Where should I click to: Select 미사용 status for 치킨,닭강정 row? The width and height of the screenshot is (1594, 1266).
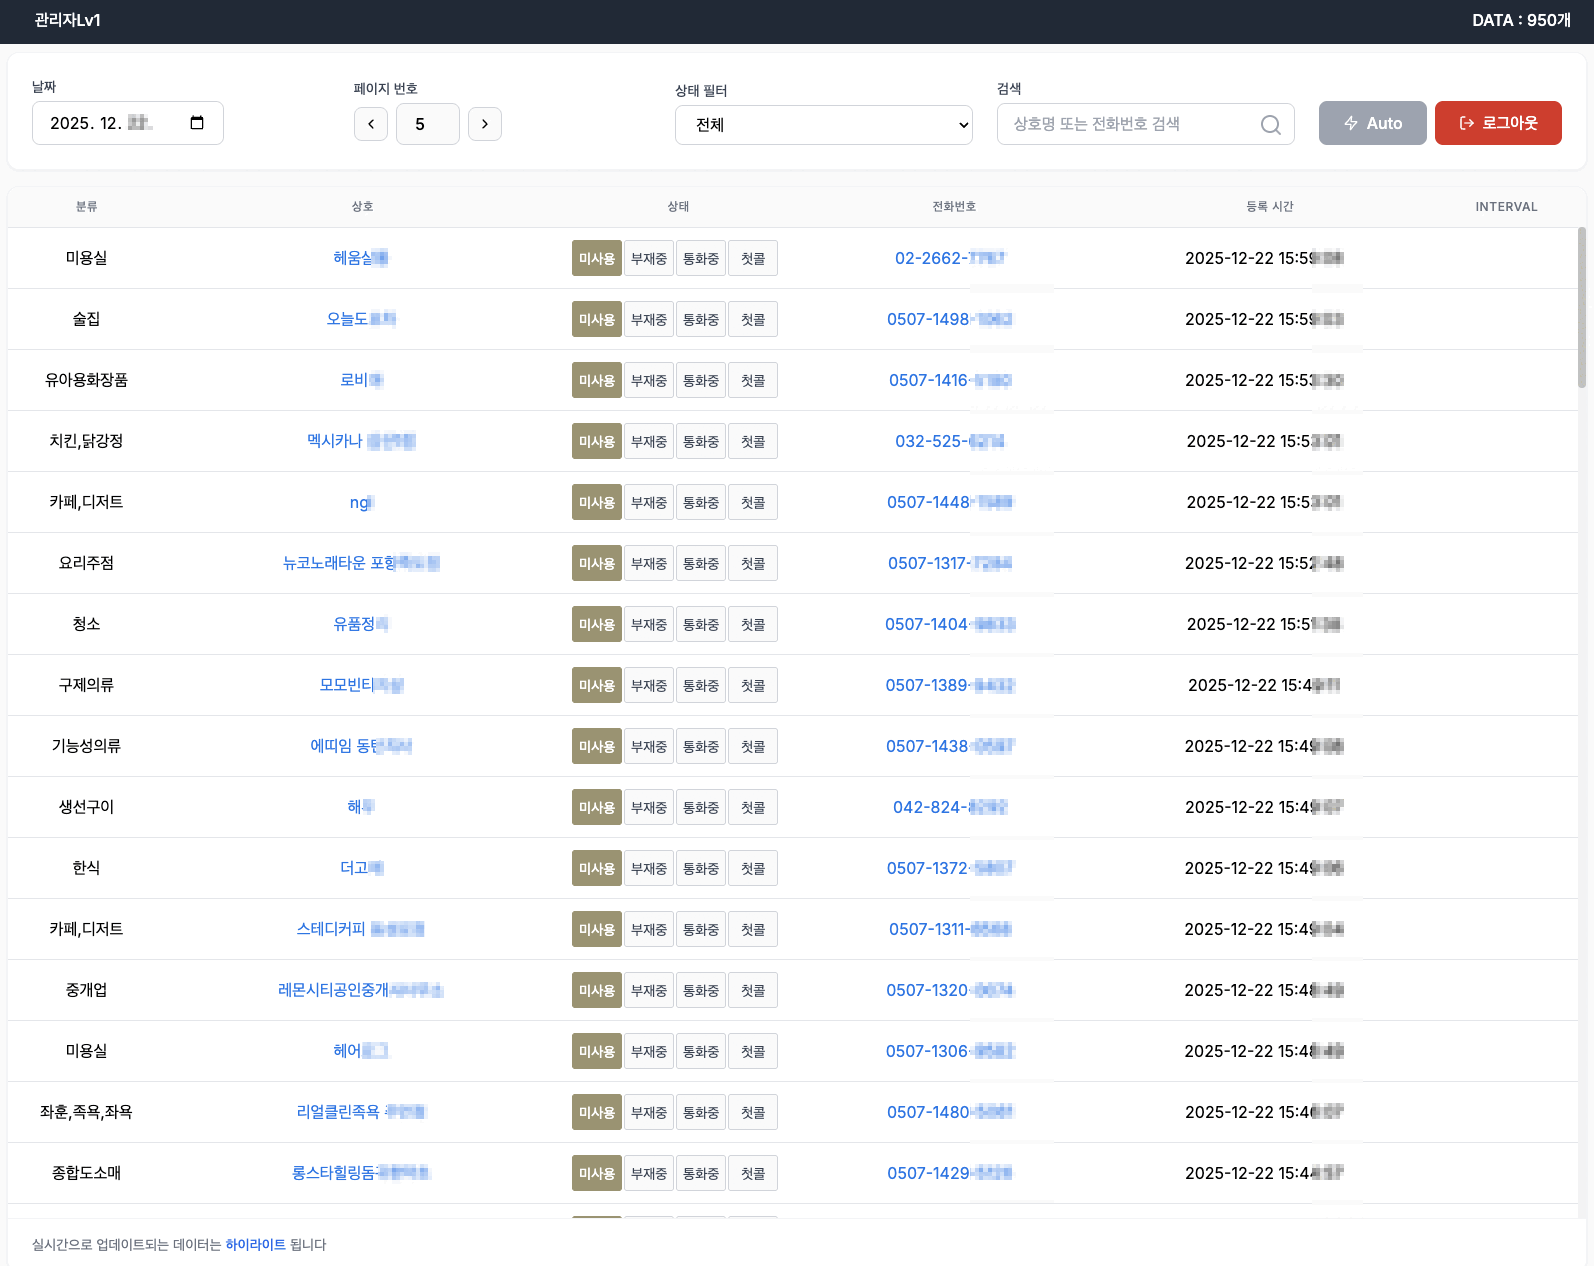596,442
